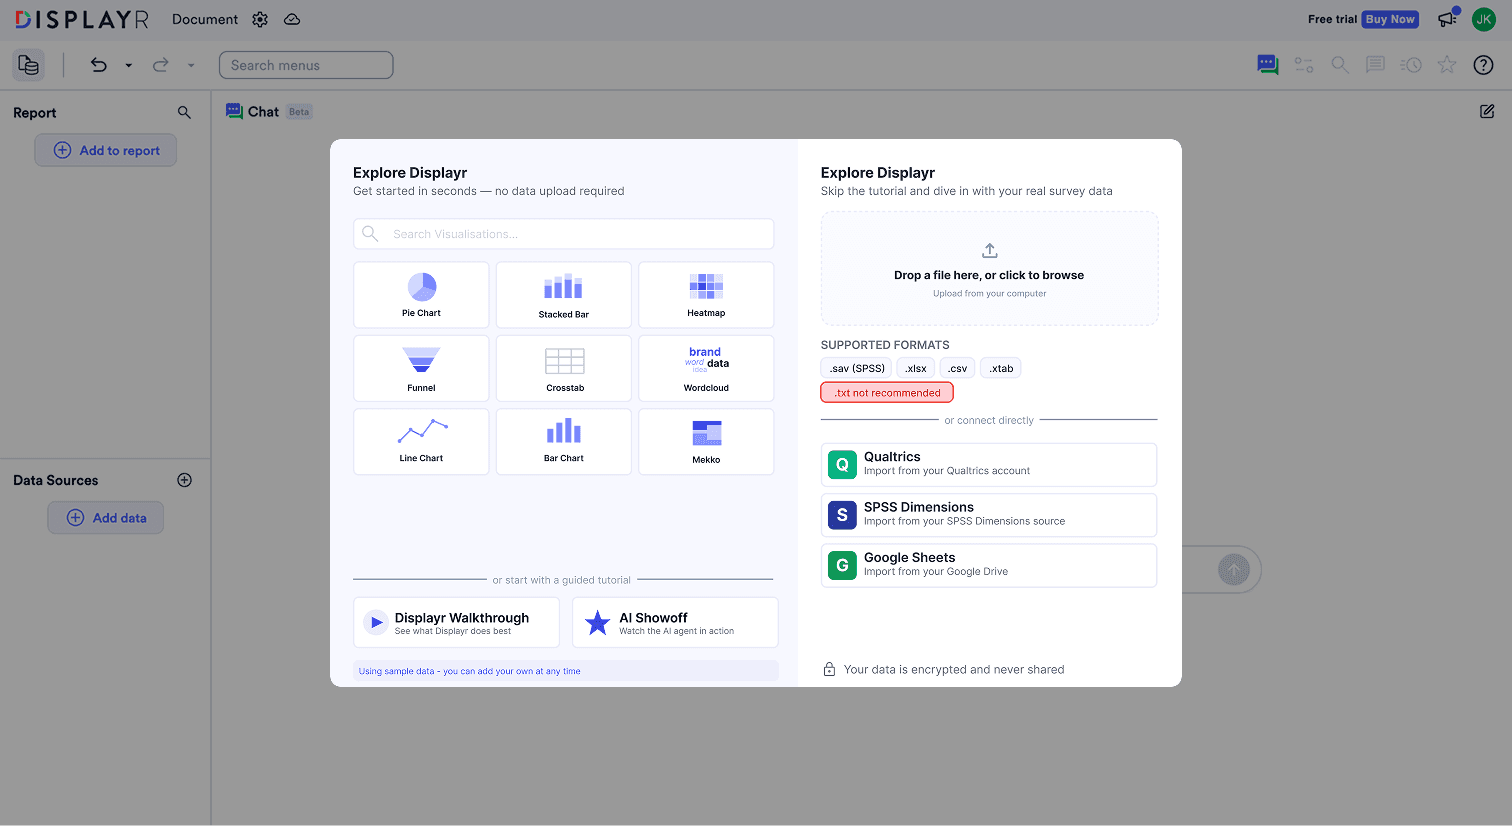Click the Add to report button

coord(106,150)
